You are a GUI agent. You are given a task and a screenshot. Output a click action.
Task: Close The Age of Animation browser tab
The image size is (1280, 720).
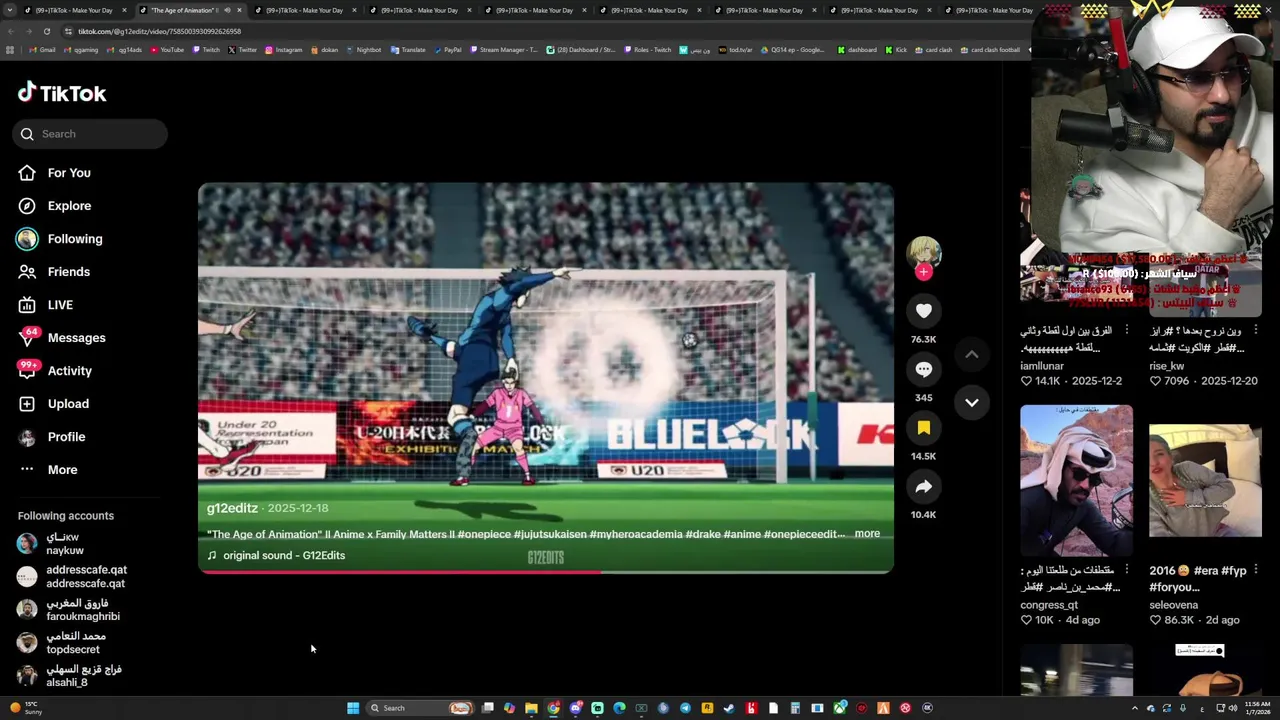tap(239, 10)
